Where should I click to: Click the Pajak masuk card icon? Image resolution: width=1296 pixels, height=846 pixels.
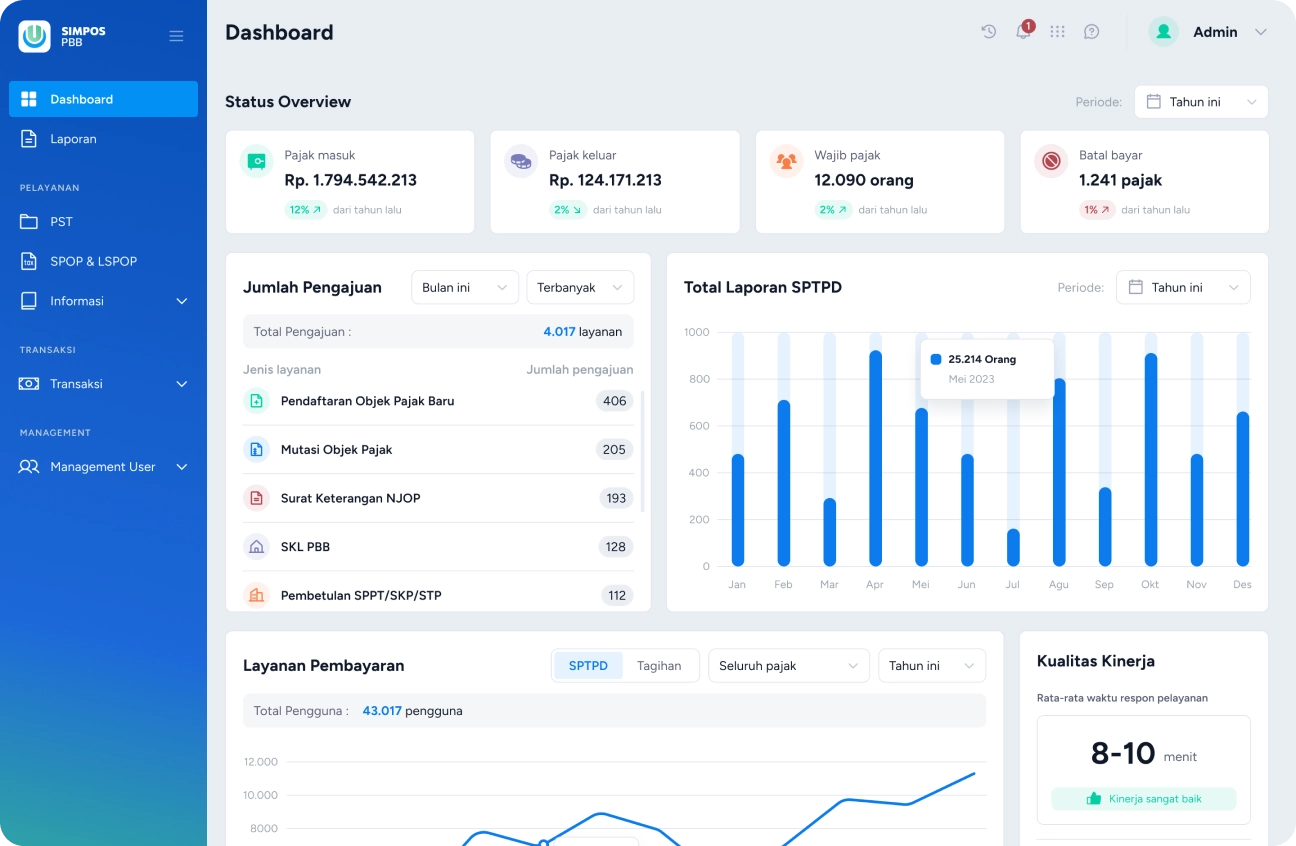[257, 161]
